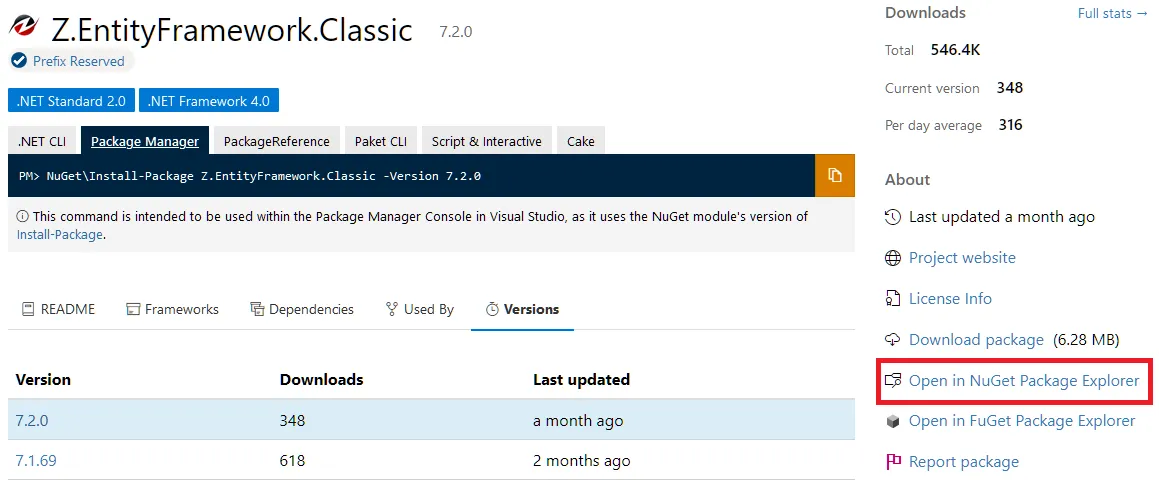Open in NuGet Package Explorer link
The height and width of the screenshot is (480, 1159).
1024,381
